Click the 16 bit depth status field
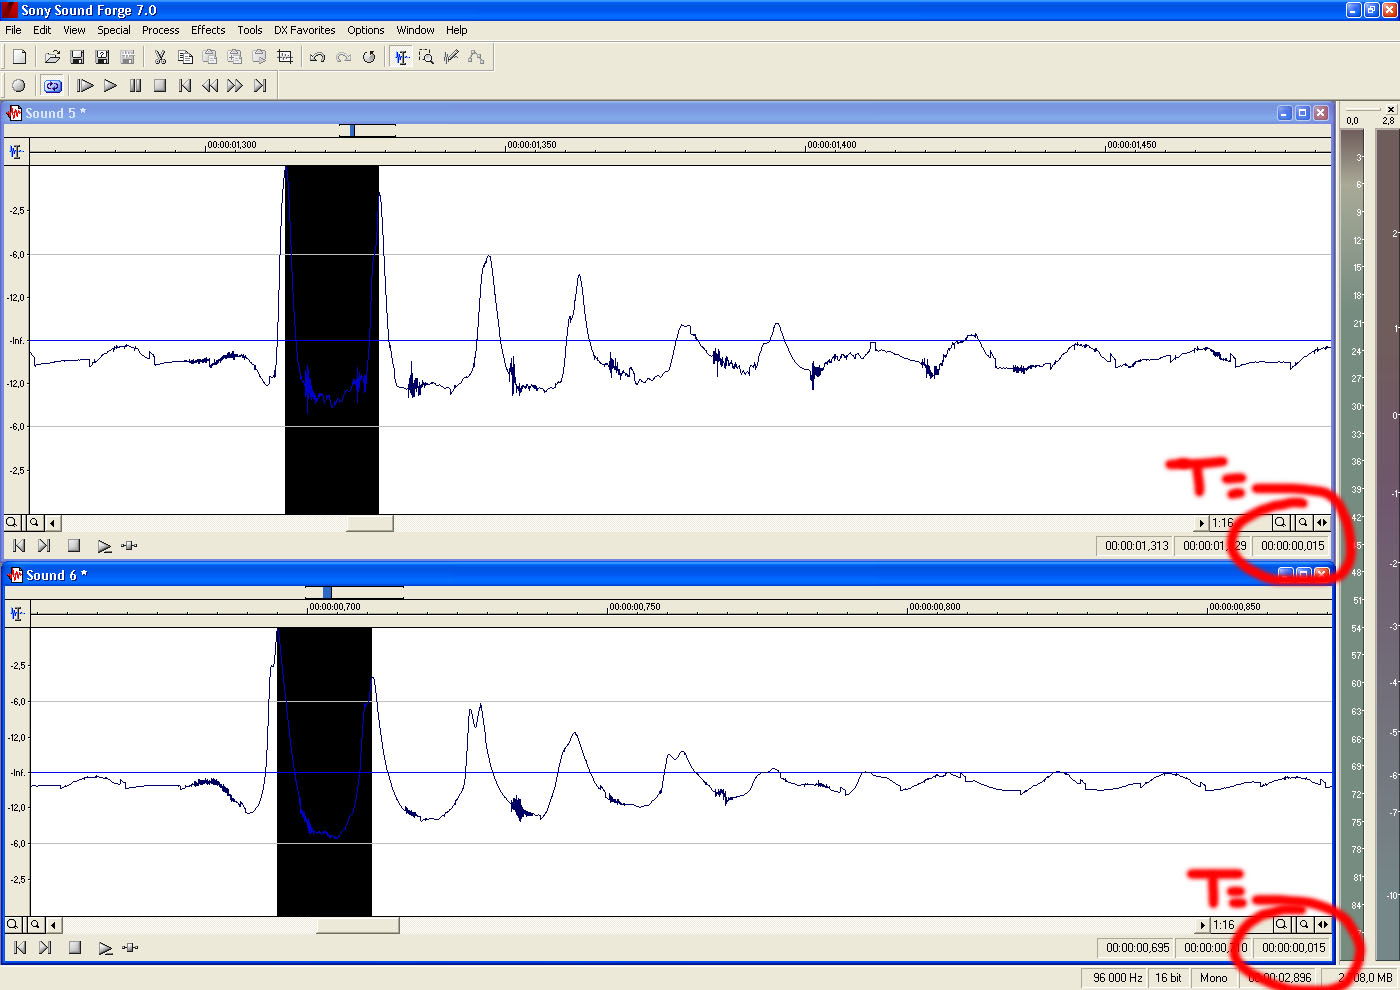This screenshot has width=1400, height=990. point(1168,978)
